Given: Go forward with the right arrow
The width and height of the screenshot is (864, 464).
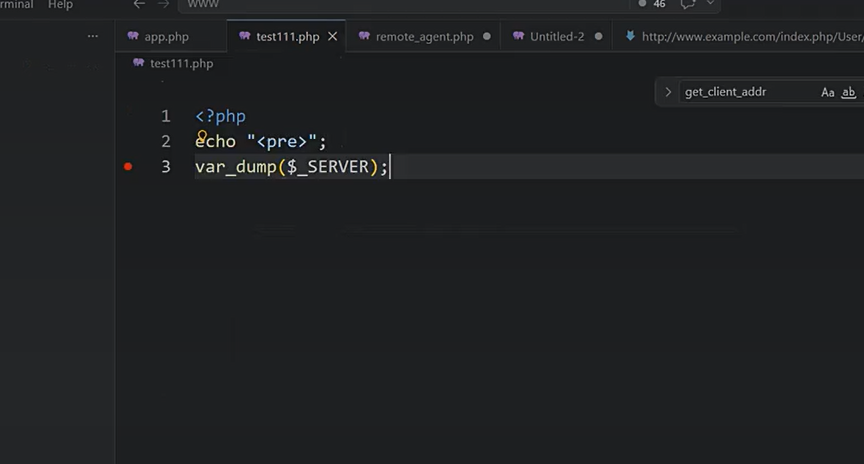Looking at the screenshot, I should 164,4.
